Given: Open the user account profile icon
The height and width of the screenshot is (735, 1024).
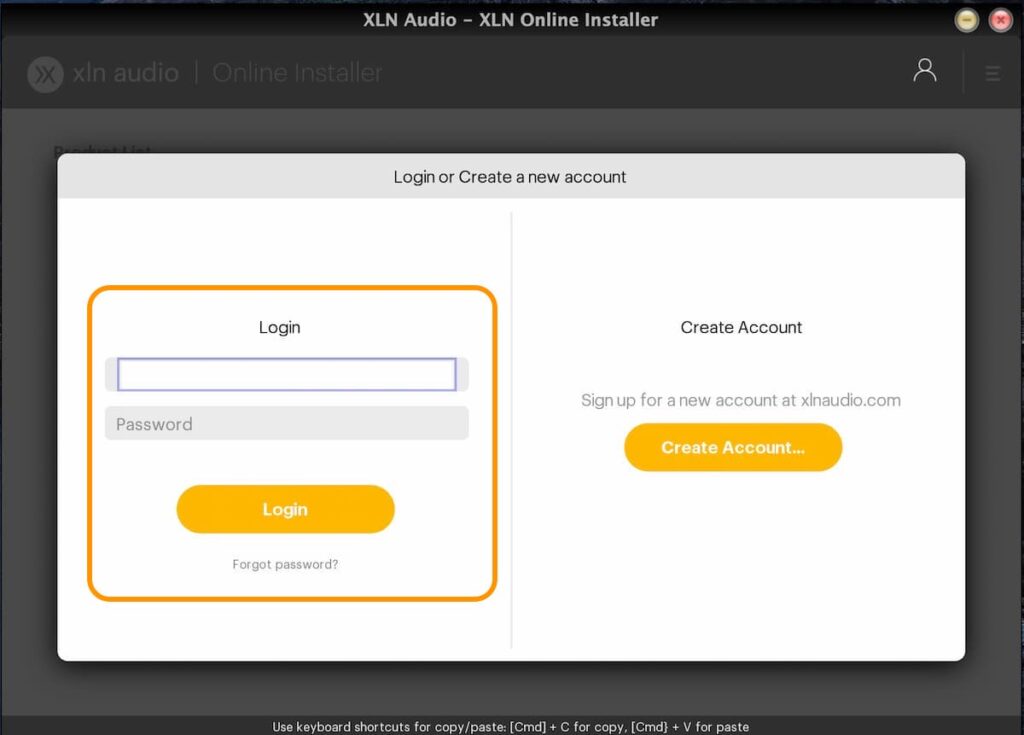Looking at the screenshot, I should pos(925,71).
